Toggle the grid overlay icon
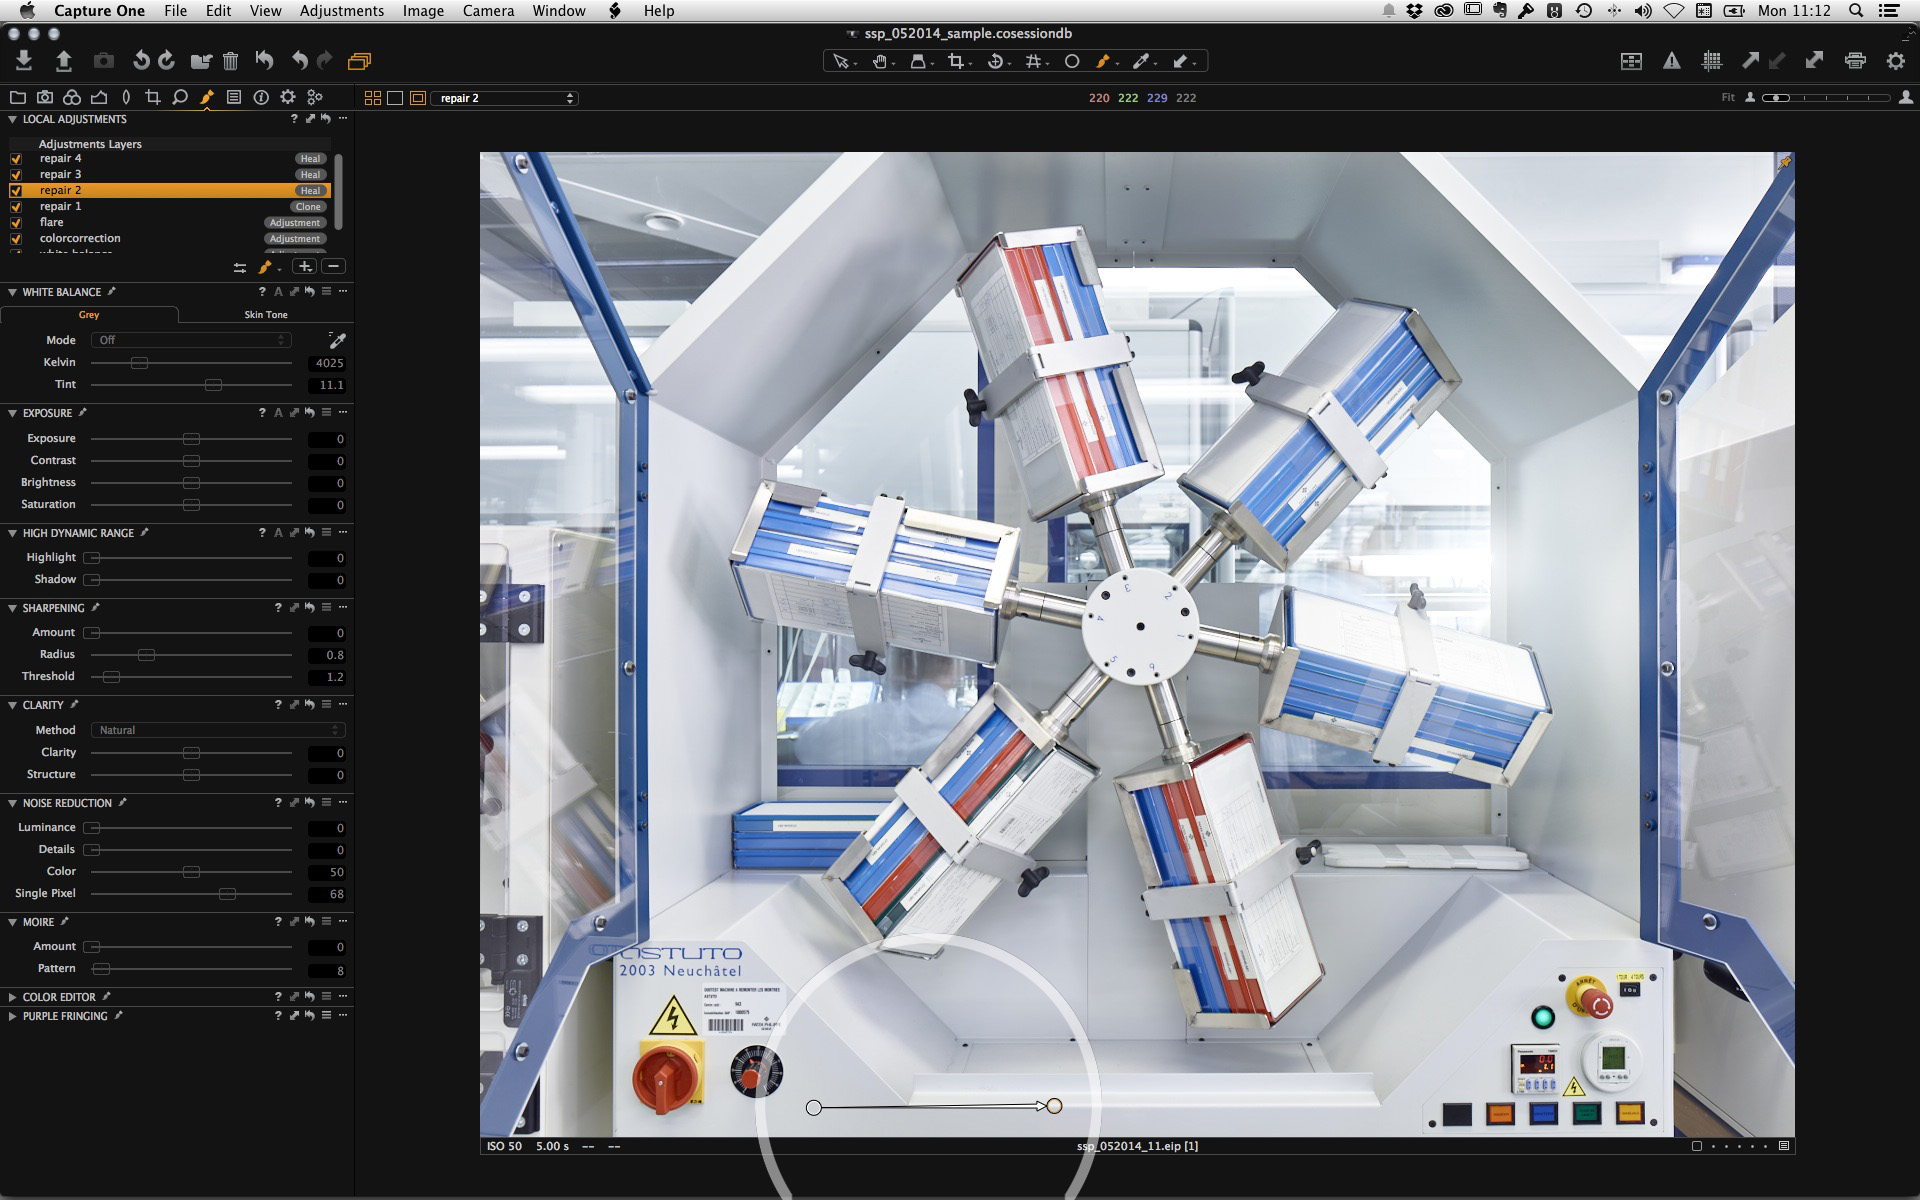 tap(1712, 61)
